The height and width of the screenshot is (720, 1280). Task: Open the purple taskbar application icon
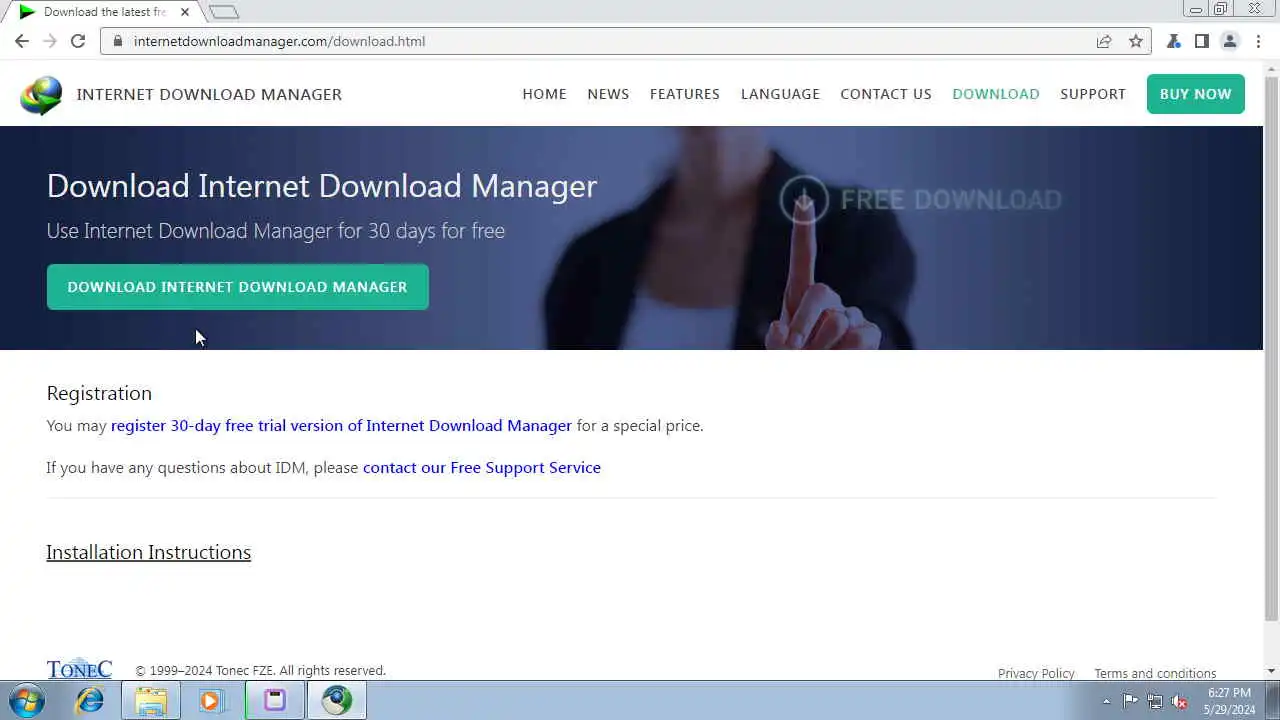(275, 700)
